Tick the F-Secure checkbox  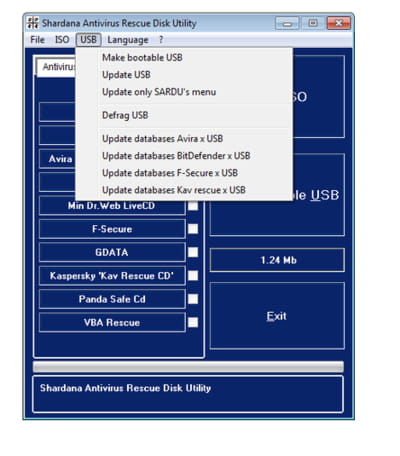point(193,229)
